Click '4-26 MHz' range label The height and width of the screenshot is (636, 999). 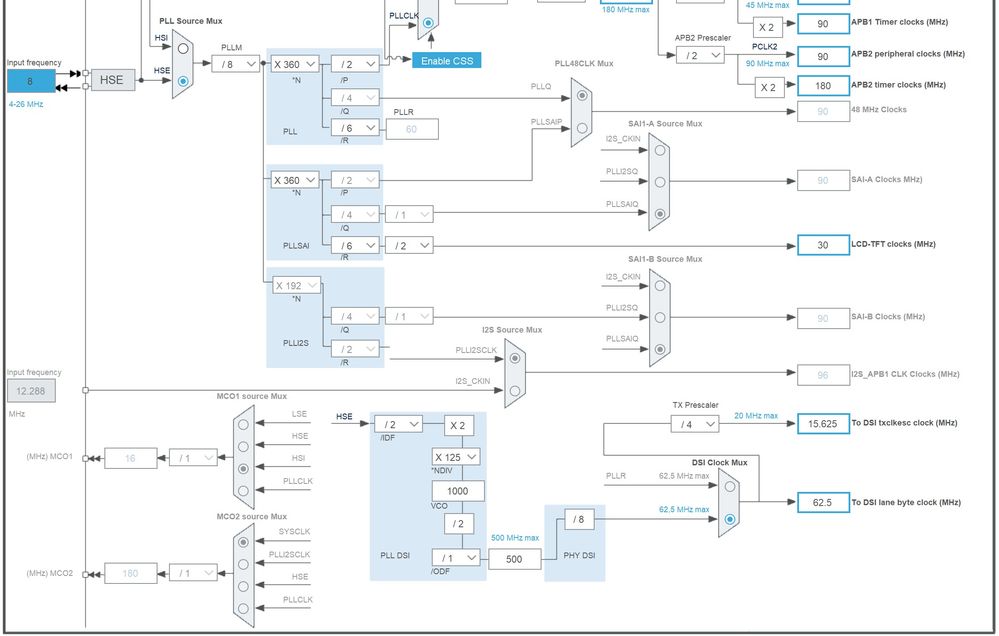pyautogui.click(x=25, y=104)
